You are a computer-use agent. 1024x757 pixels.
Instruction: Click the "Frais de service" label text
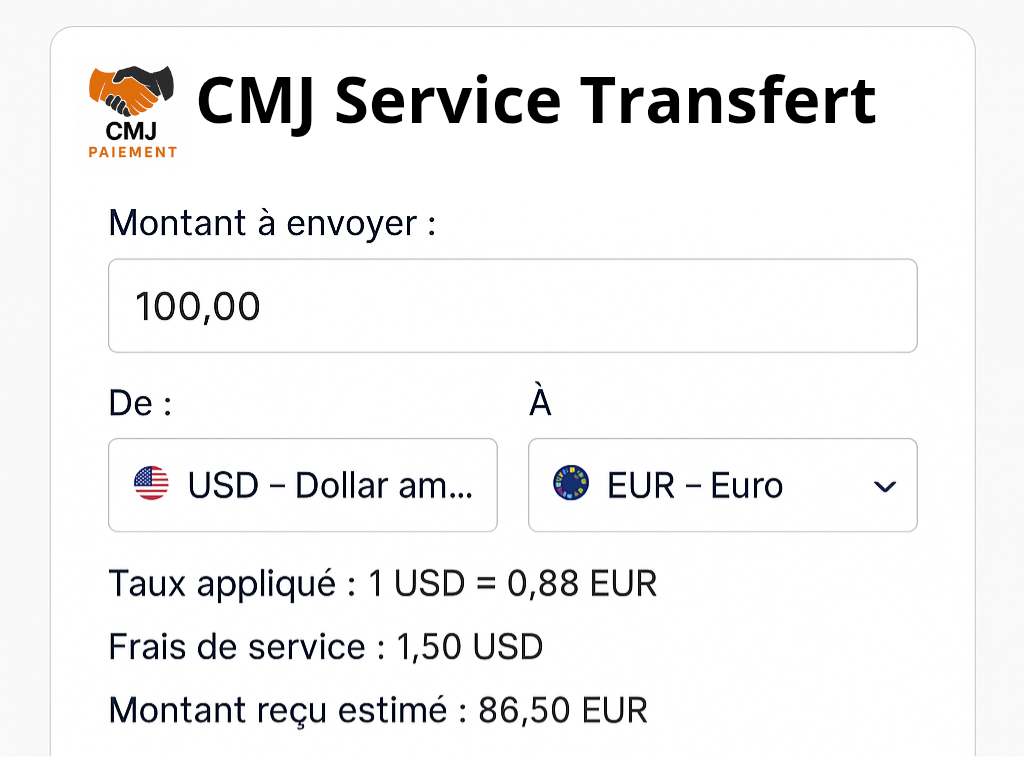(x=236, y=647)
